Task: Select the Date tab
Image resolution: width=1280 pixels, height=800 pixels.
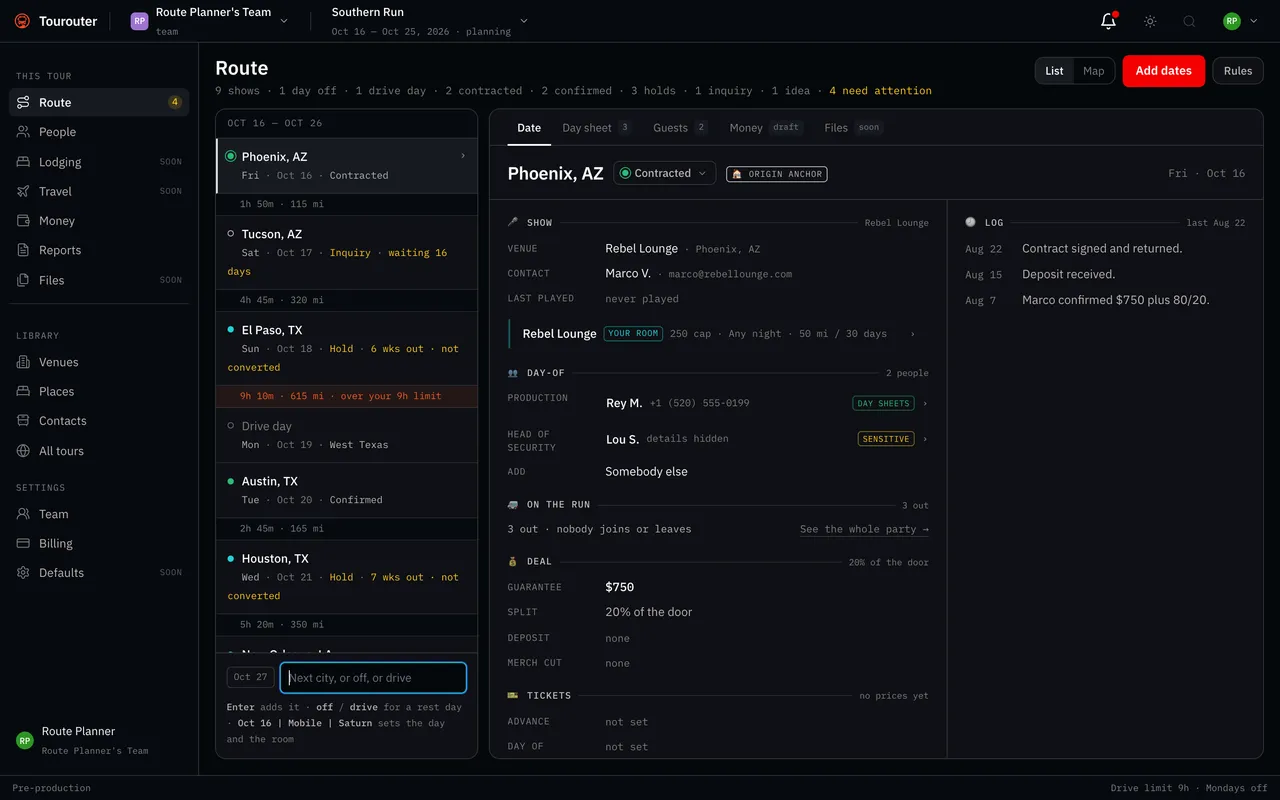Action: [529, 128]
